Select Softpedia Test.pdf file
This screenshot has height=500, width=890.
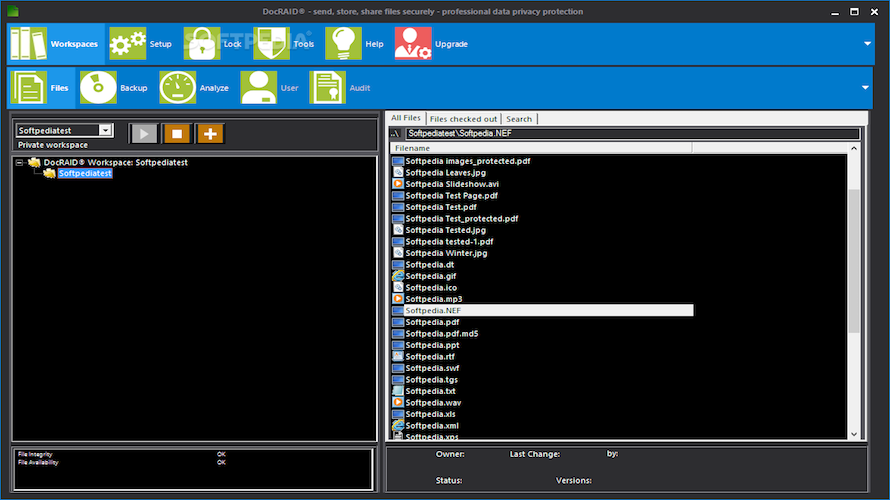(440, 207)
